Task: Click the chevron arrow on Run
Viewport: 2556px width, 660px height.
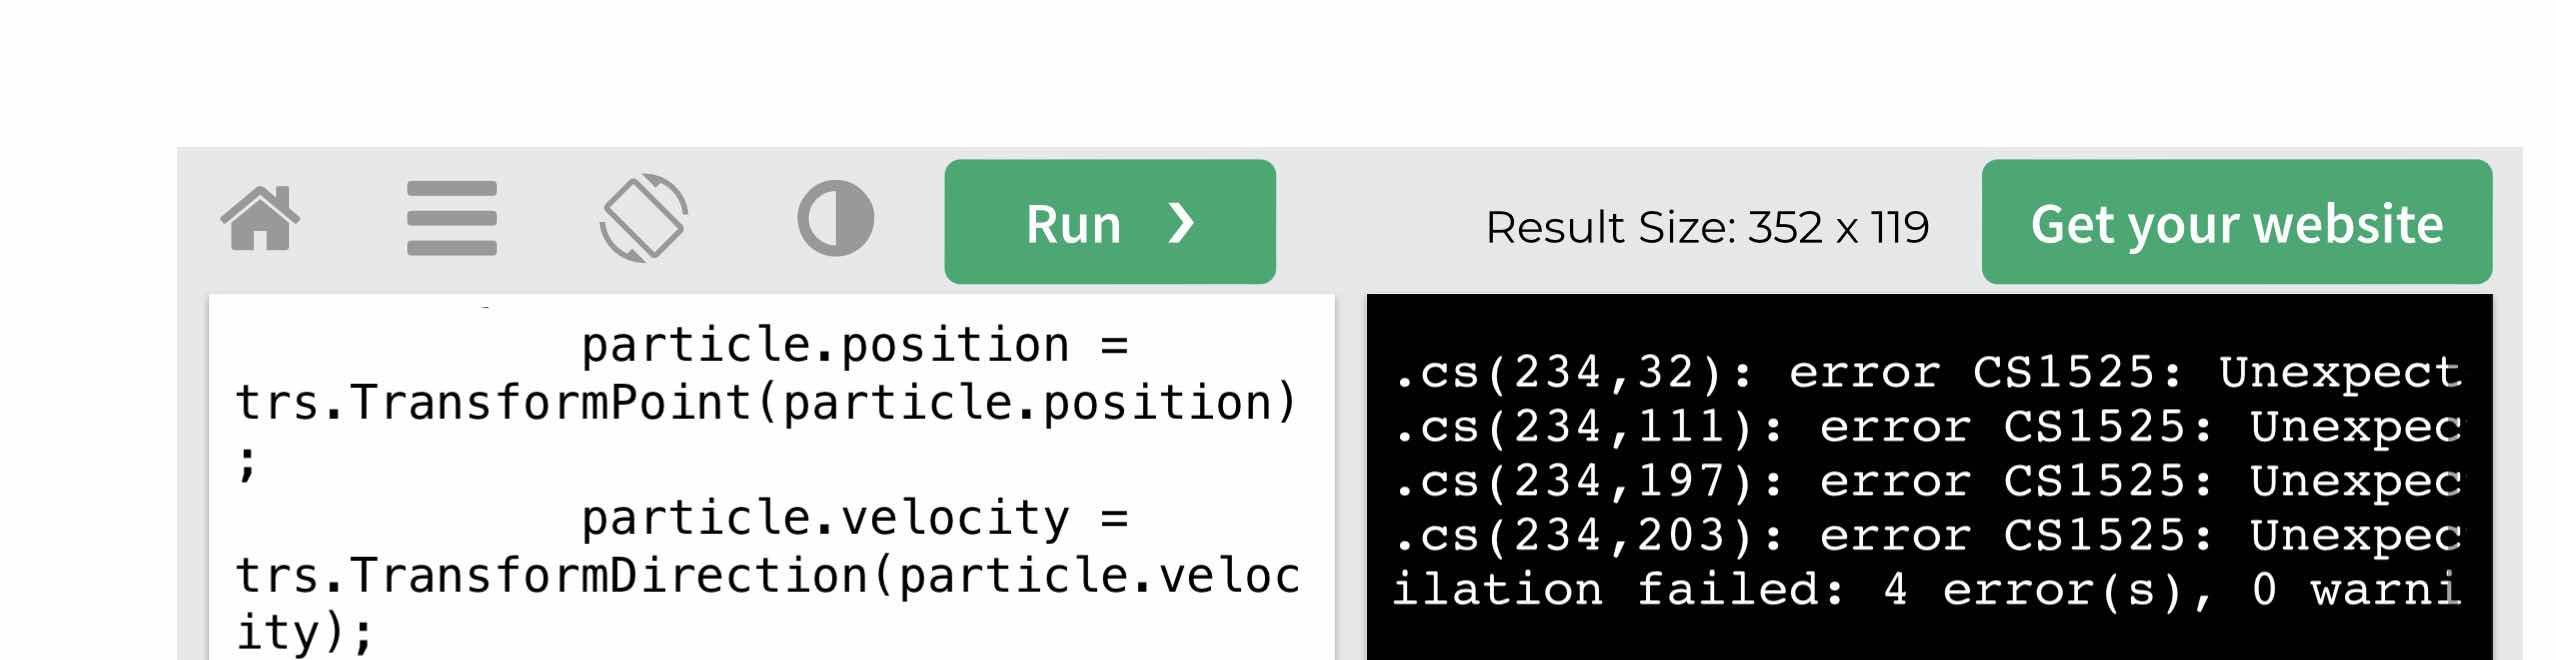Action: (1181, 222)
